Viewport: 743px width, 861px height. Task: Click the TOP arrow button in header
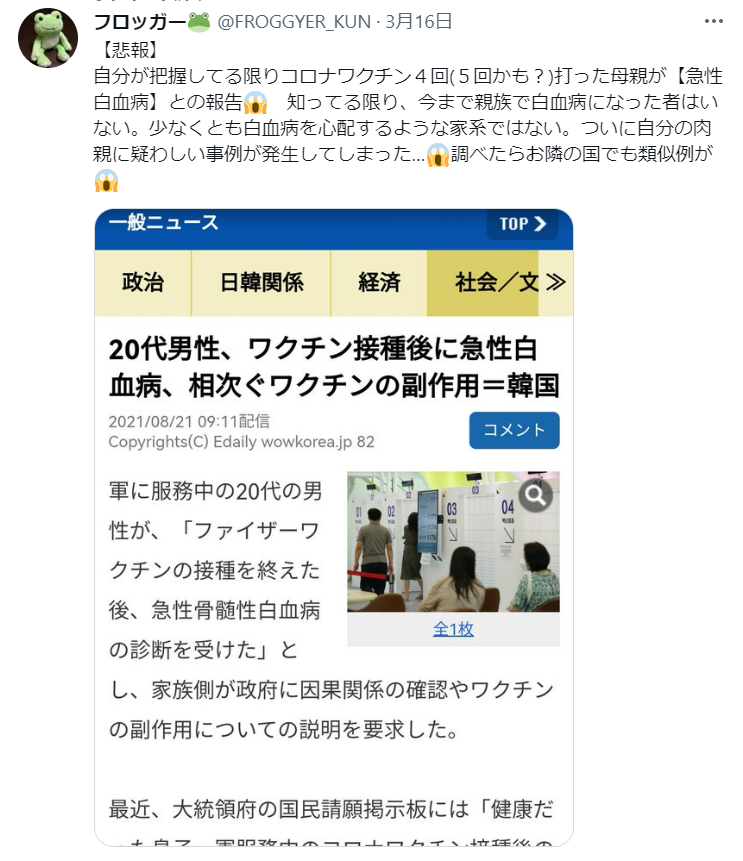tap(522, 224)
